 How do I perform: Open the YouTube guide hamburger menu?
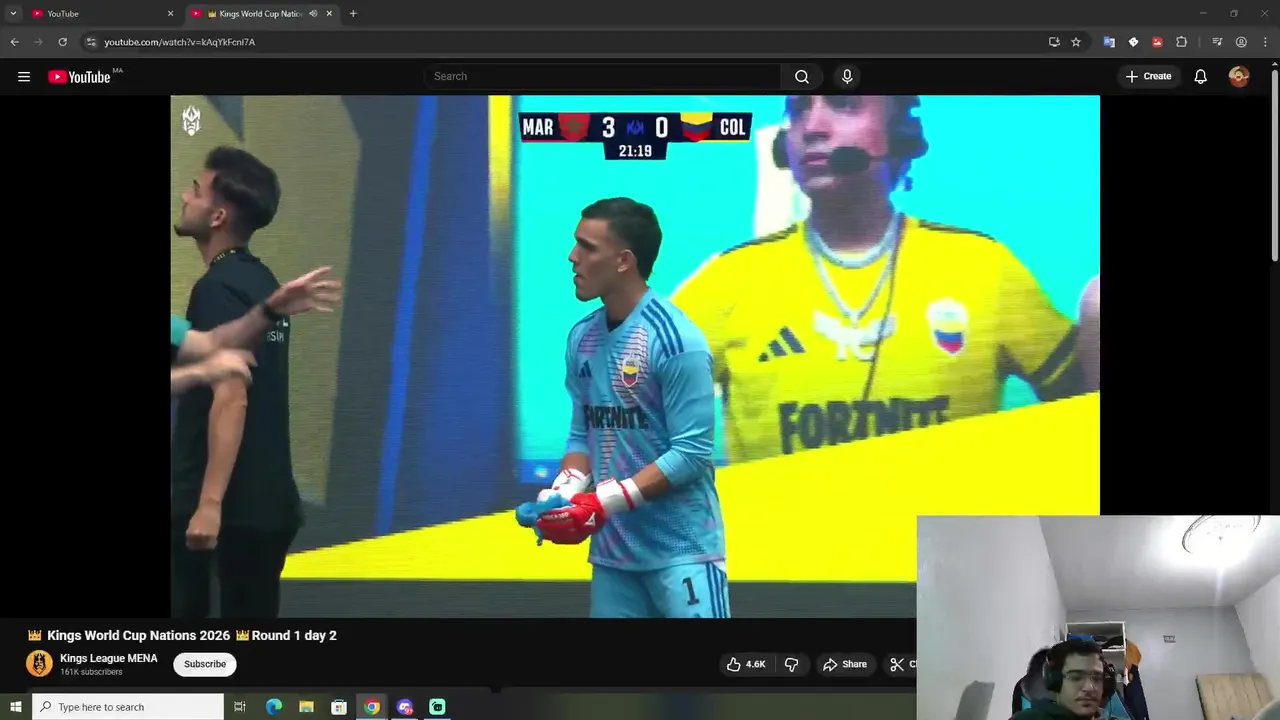24,77
